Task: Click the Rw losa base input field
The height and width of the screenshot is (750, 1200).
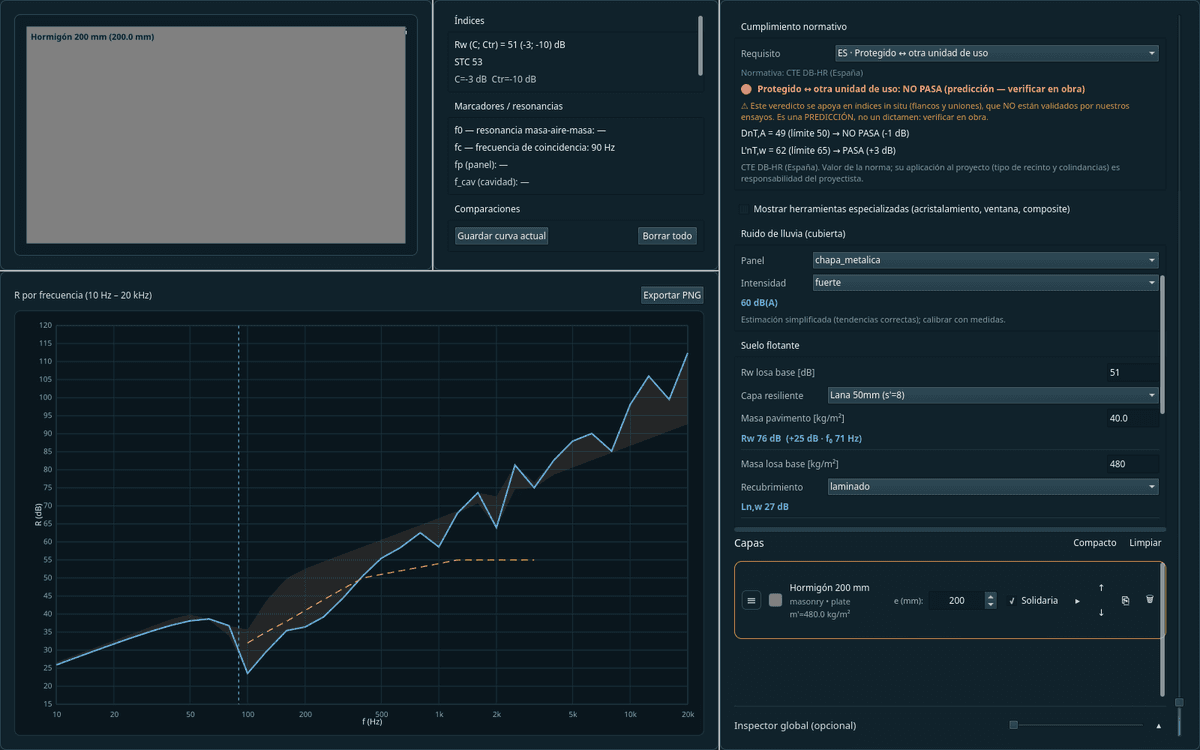Action: click(x=1132, y=372)
